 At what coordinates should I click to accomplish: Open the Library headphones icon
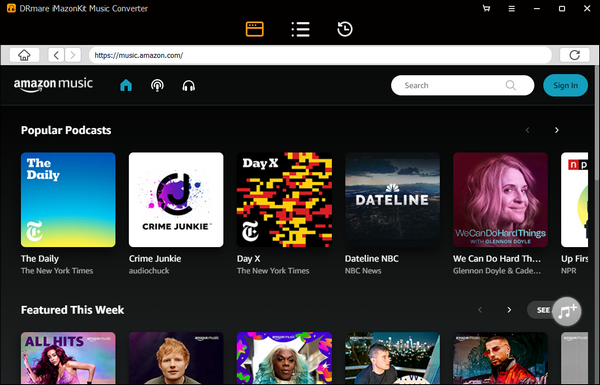point(189,85)
